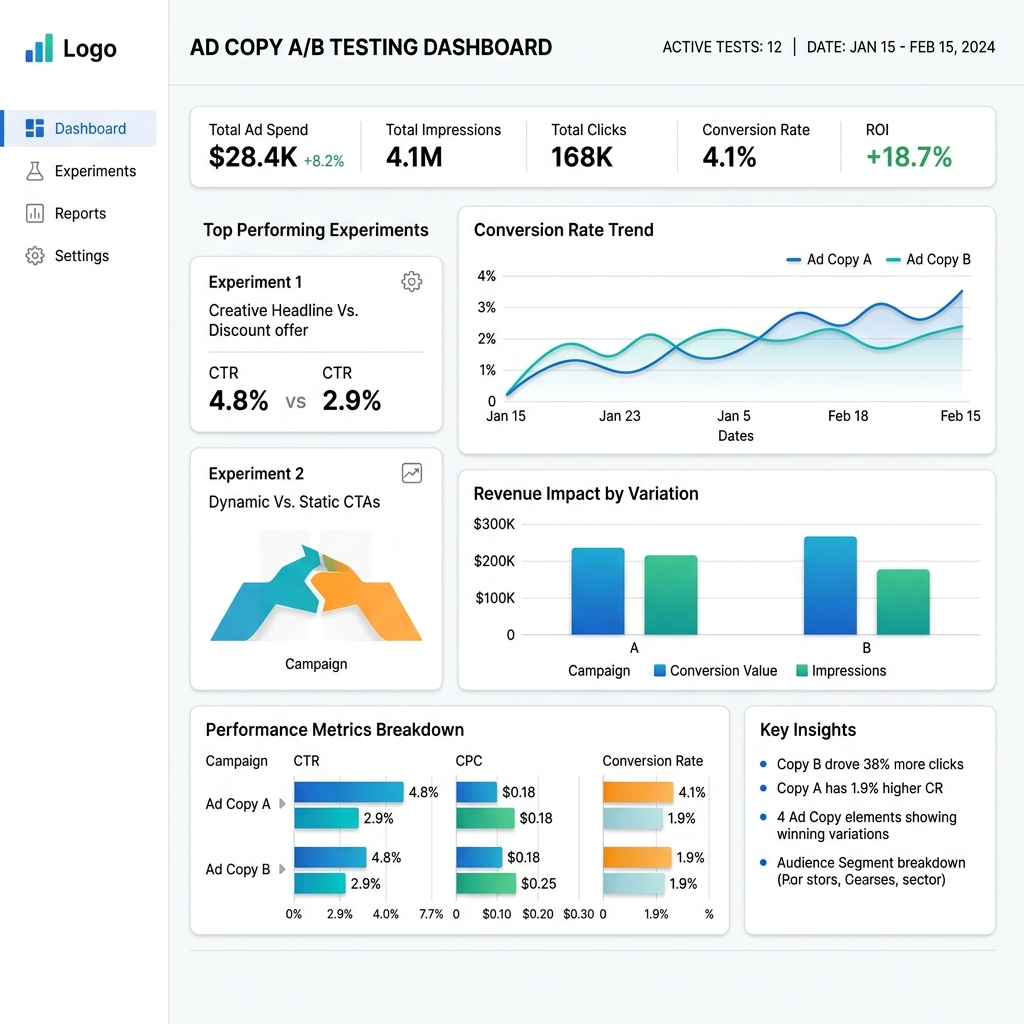Select the Experiment 1 card title
1024x1024 pixels.
pyautogui.click(x=255, y=282)
